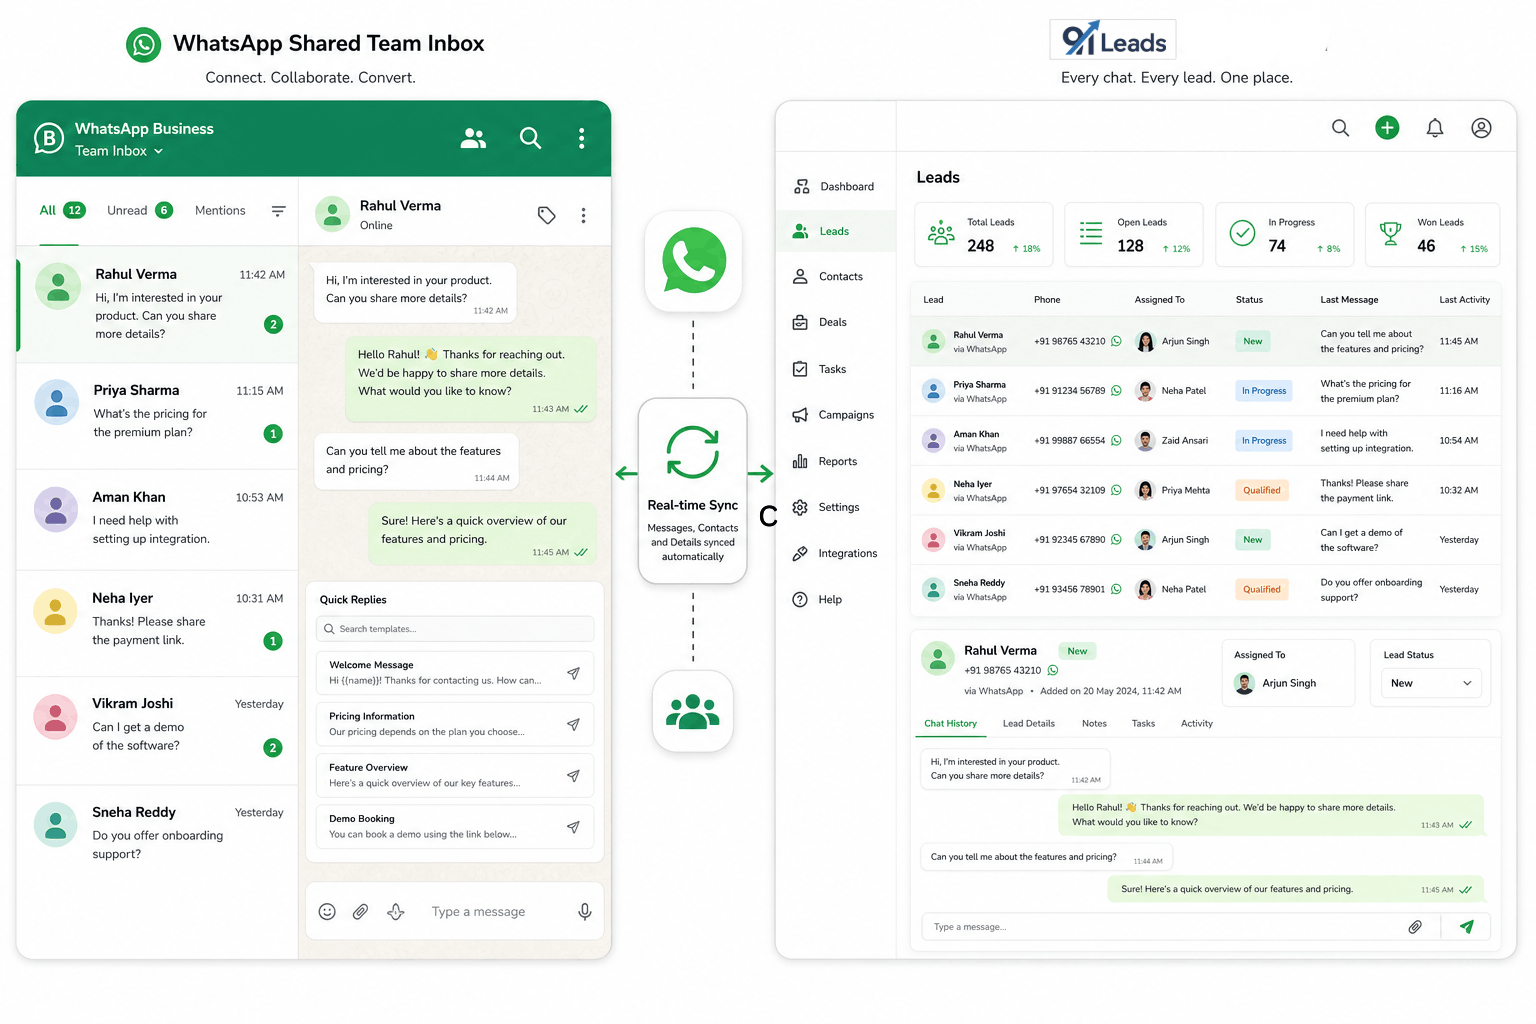
Task: Open Sneha Reddy conversation in chat list
Action: (x=157, y=835)
